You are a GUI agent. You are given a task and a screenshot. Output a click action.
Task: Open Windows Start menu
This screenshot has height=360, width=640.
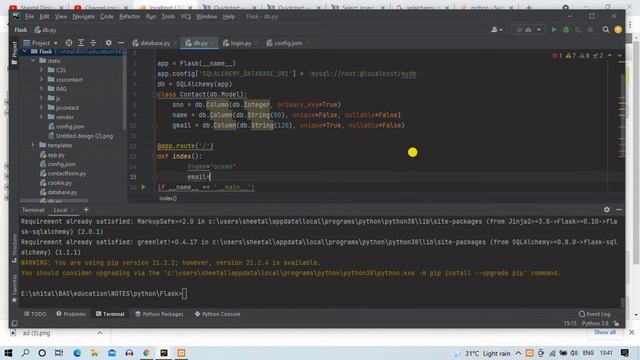point(8,353)
